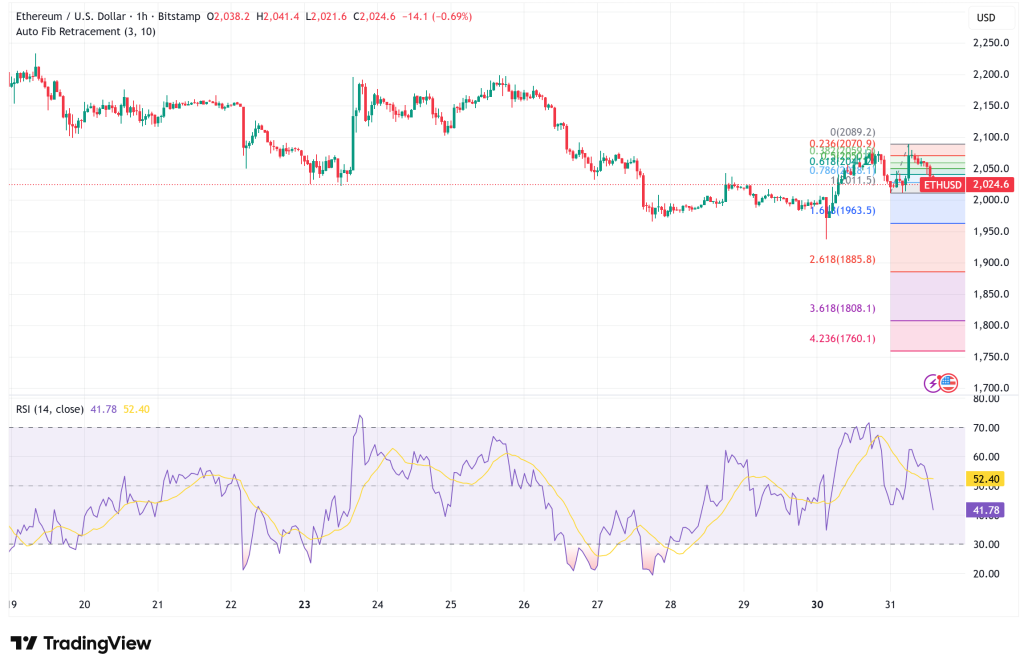The height and width of the screenshot is (670, 1024).
Task: Click the purple 41.78 RSI value label
Action: tap(983, 509)
